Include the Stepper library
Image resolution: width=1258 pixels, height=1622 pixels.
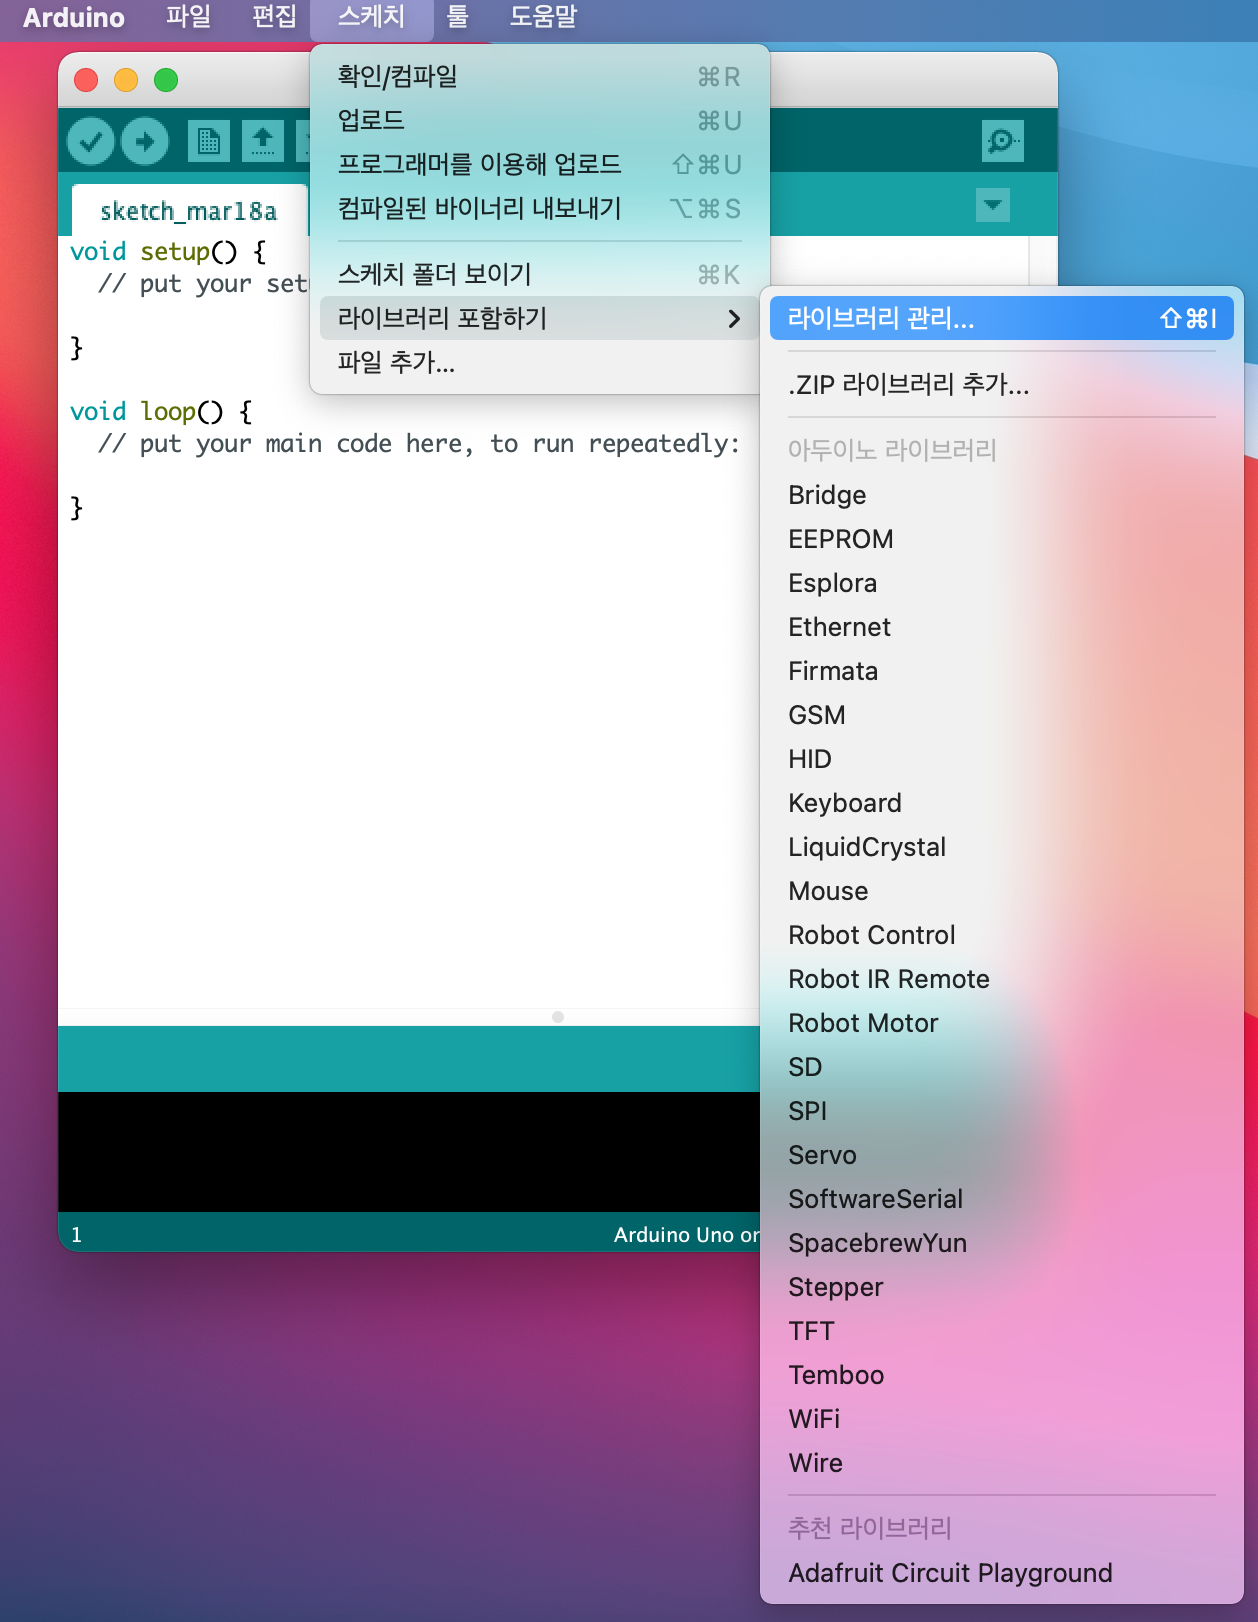pyautogui.click(x=1002, y=1287)
